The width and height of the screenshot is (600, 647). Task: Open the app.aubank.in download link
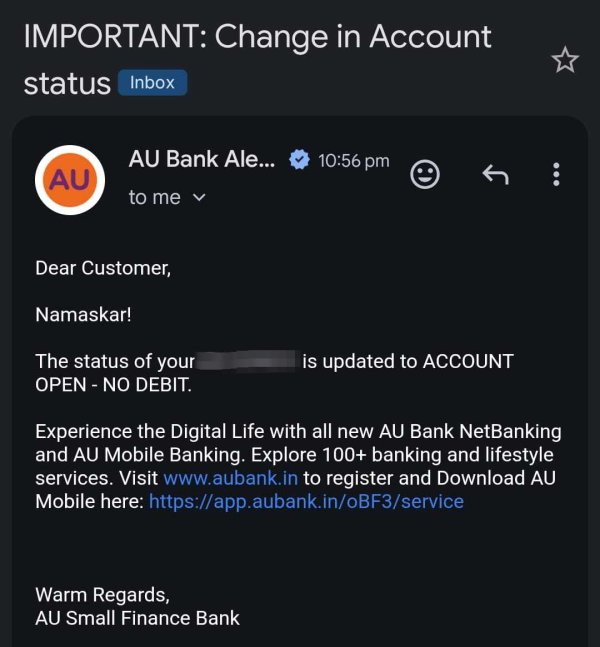[306, 501]
